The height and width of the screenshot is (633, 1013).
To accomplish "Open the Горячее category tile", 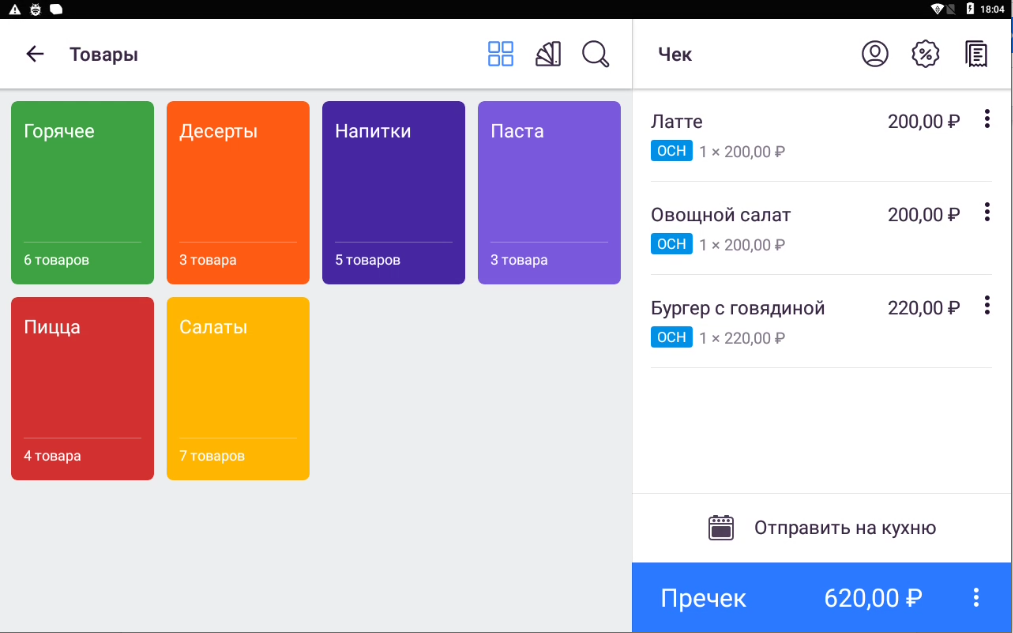I will [83, 192].
